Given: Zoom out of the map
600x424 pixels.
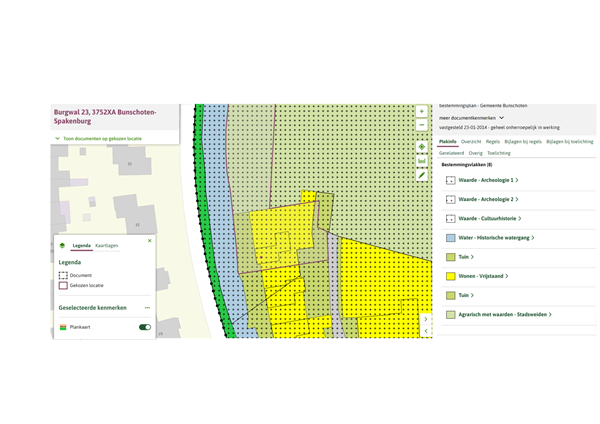Looking at the screenshot, I should point(422,125).
